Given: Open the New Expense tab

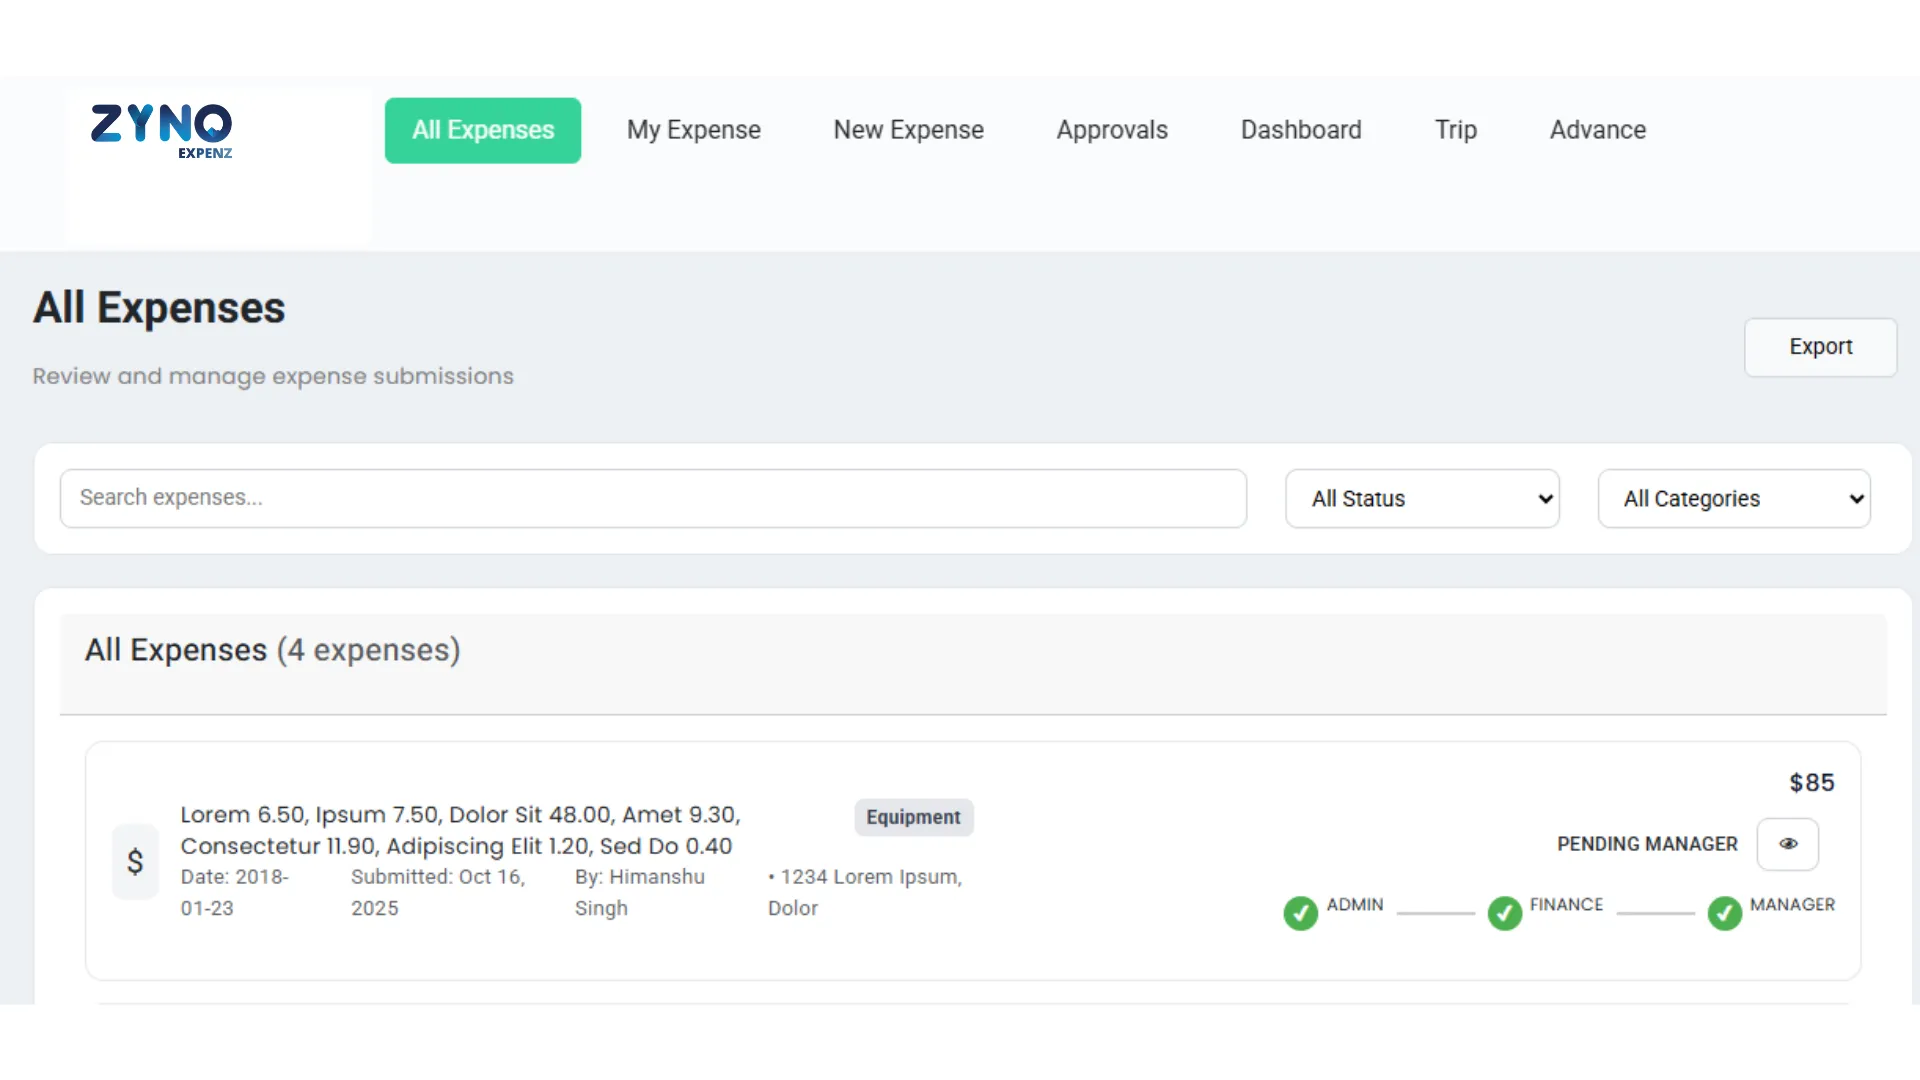Looking at the screenshot, I should pos(908,130).
